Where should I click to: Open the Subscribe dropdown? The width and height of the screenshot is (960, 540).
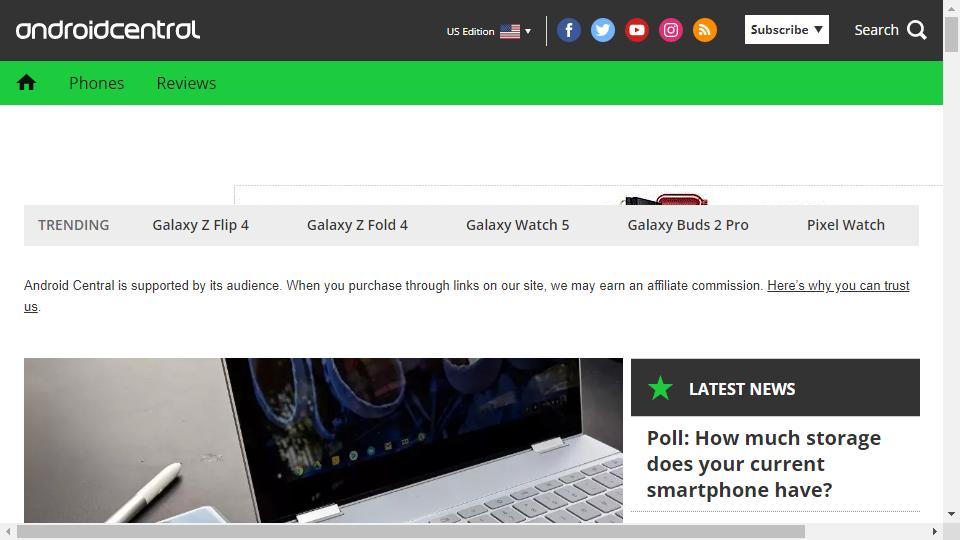pos(787,29)
